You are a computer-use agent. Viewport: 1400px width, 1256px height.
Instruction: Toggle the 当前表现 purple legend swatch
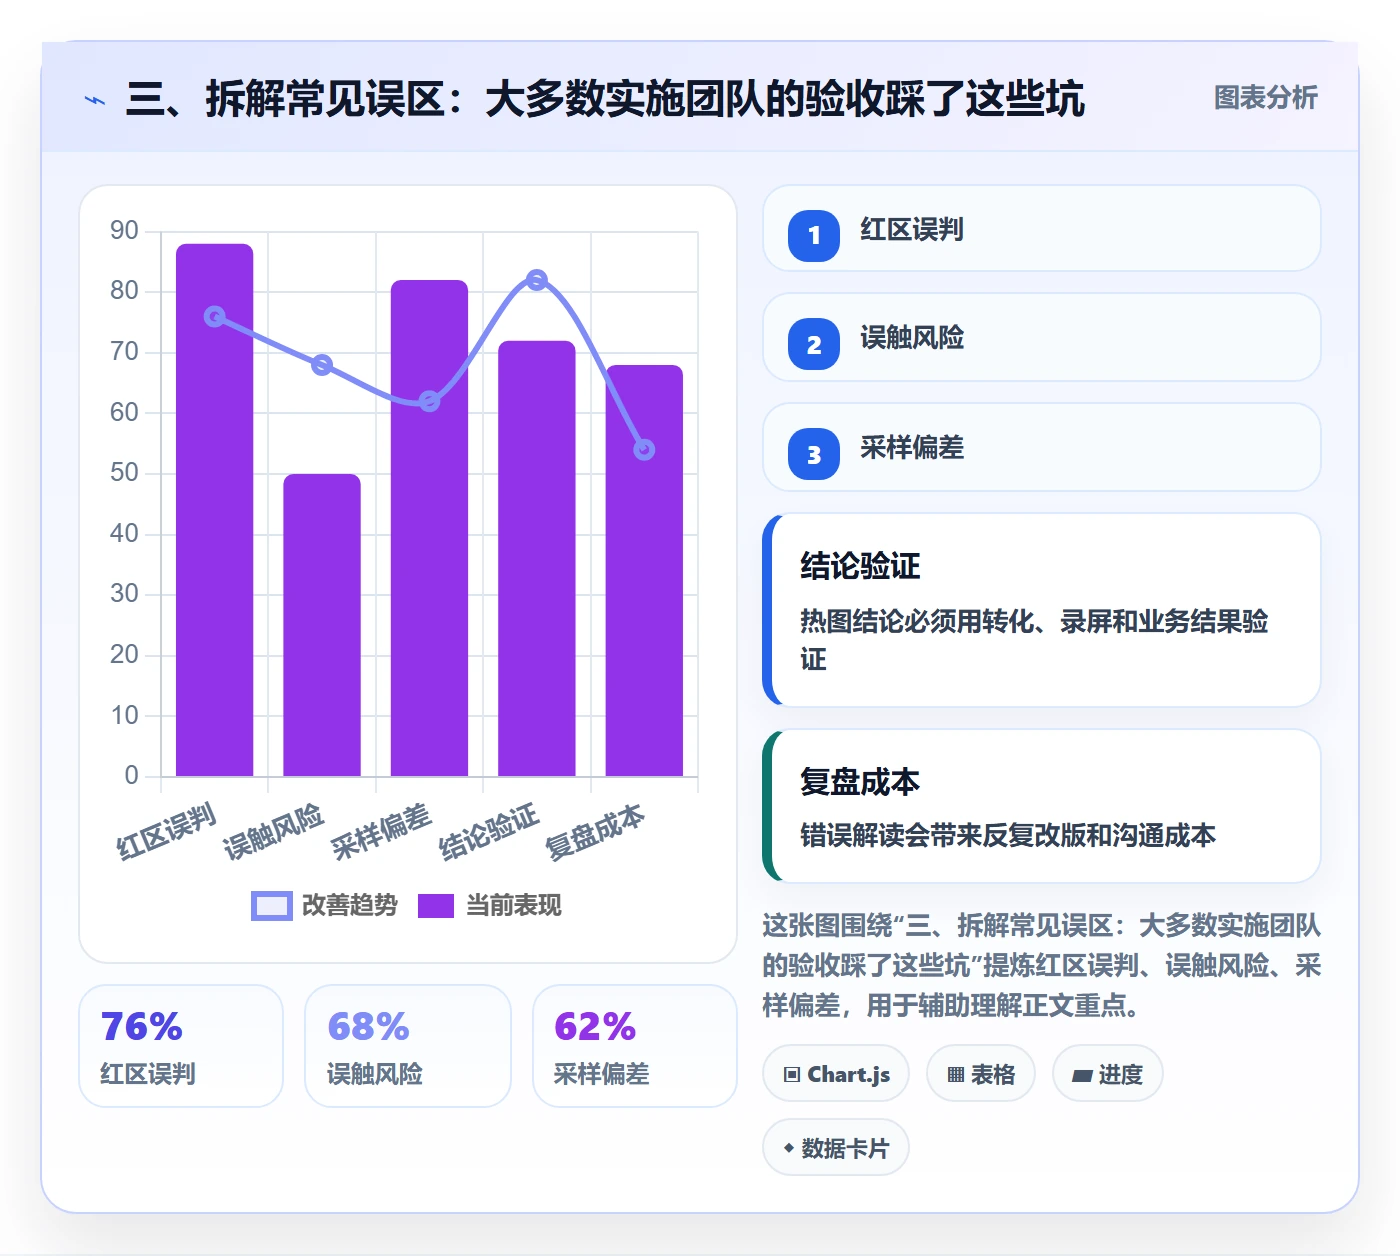(x=436, y=905)
